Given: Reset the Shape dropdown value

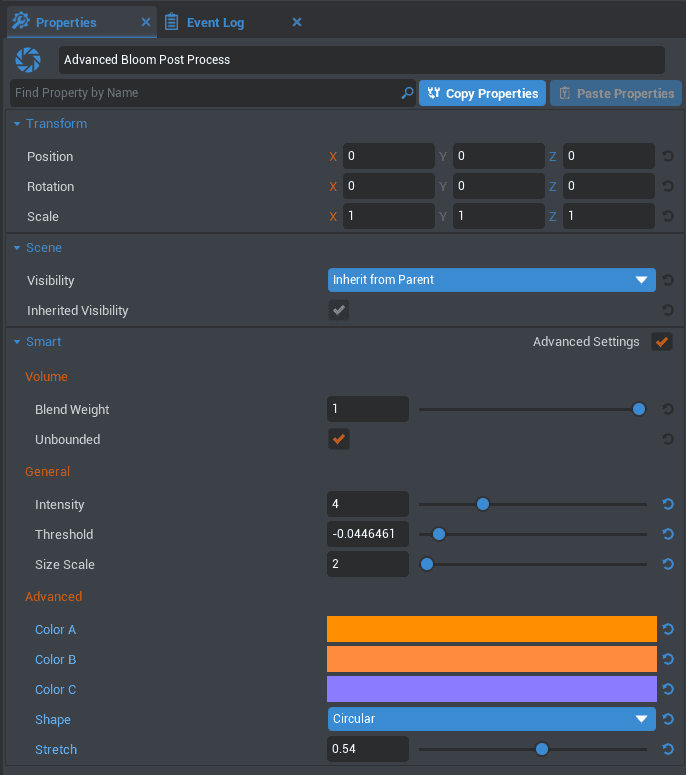Looking at the screenshot, I should 668,720.
